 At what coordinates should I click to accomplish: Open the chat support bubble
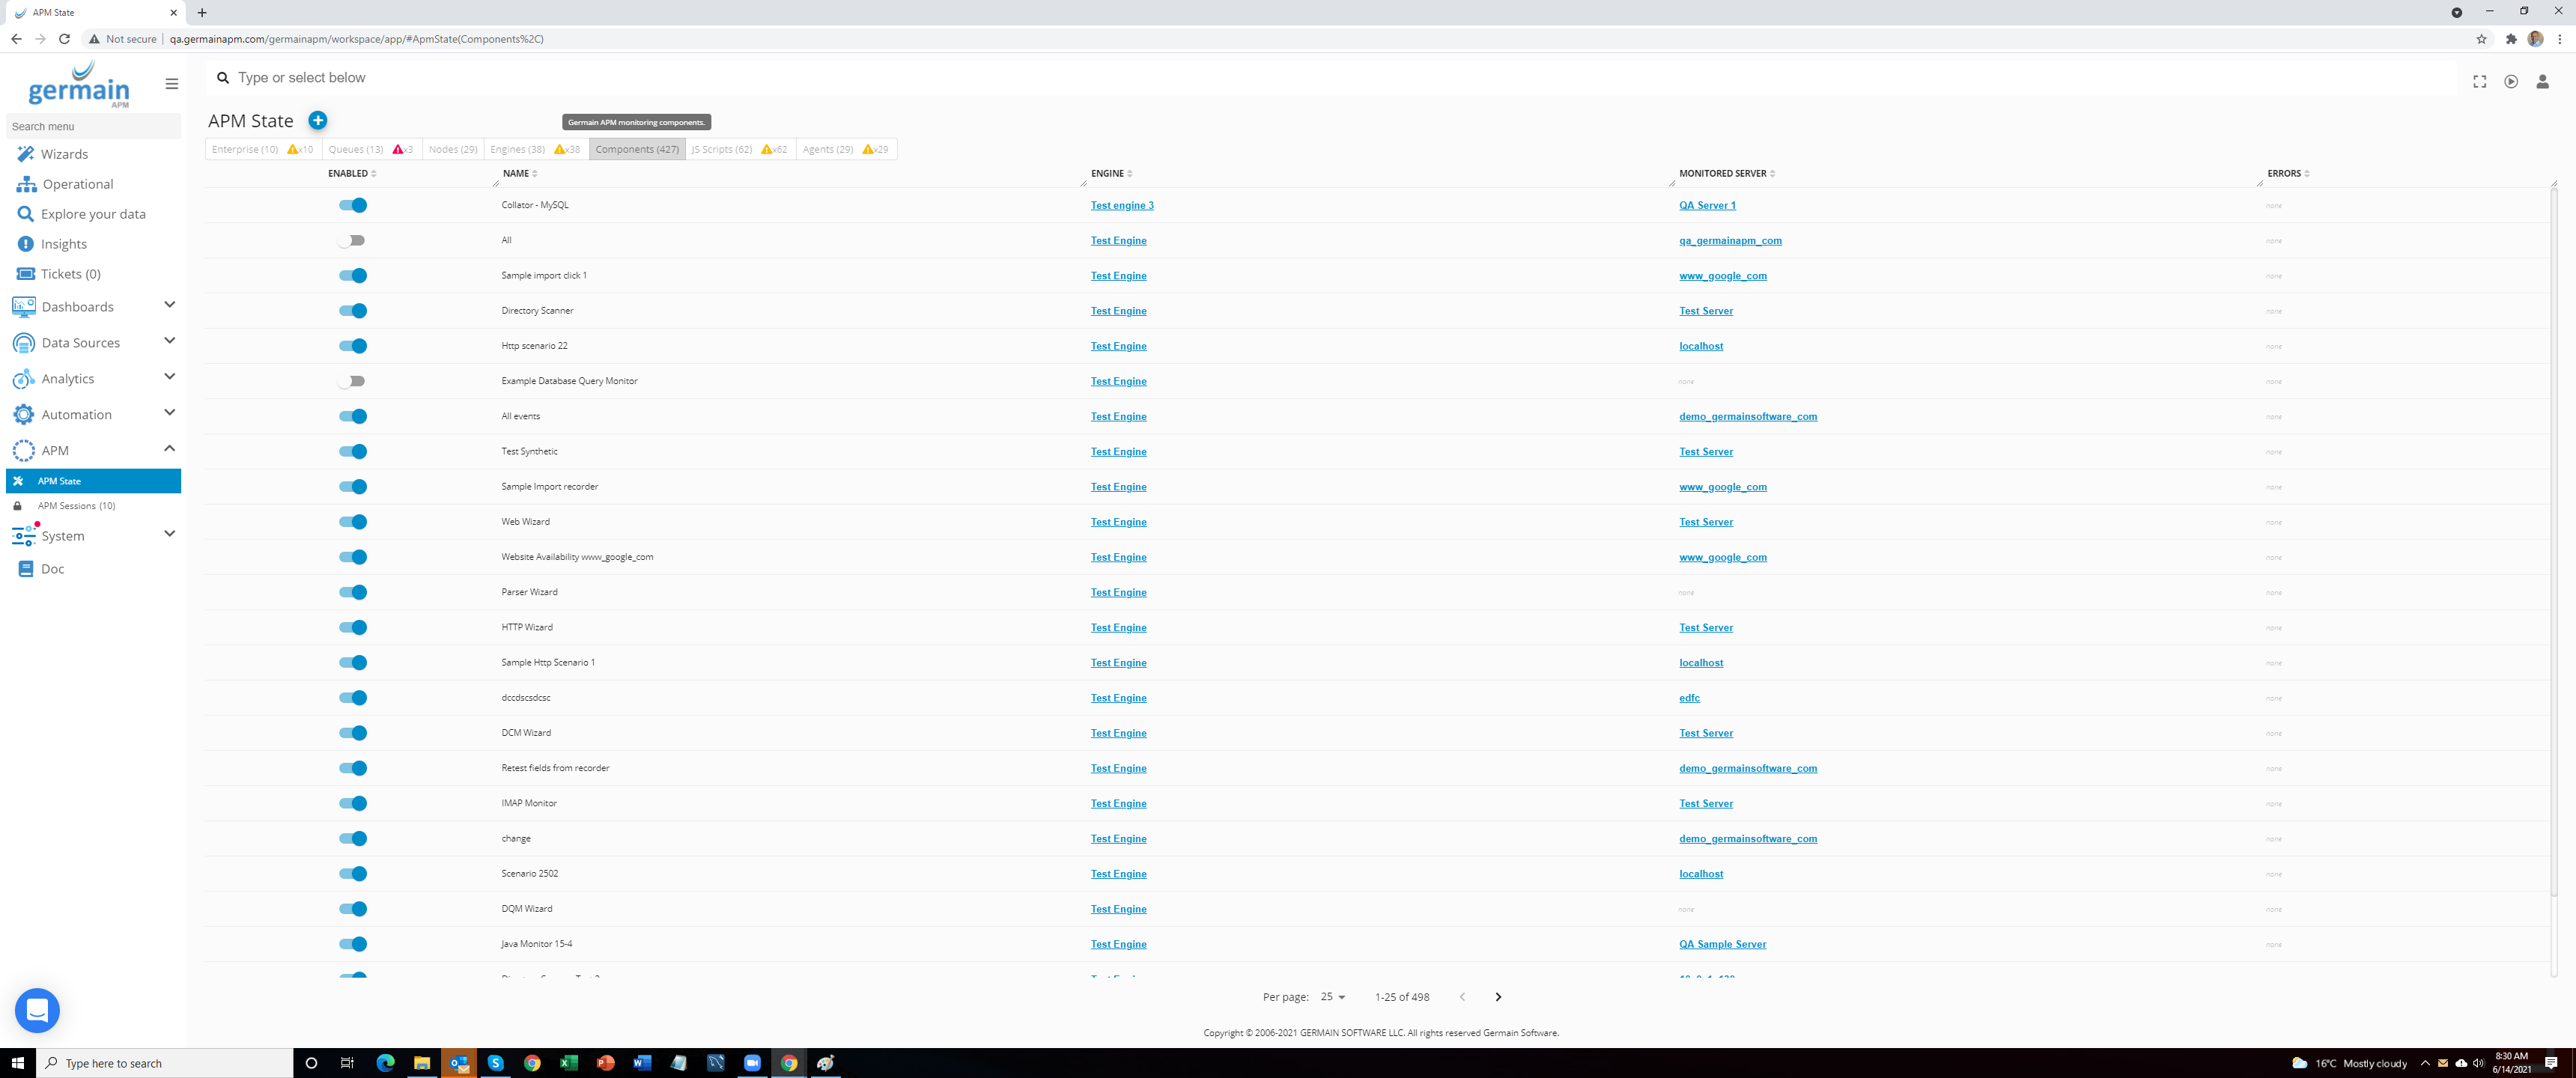pyautogui.click(x=37, y=1010)
